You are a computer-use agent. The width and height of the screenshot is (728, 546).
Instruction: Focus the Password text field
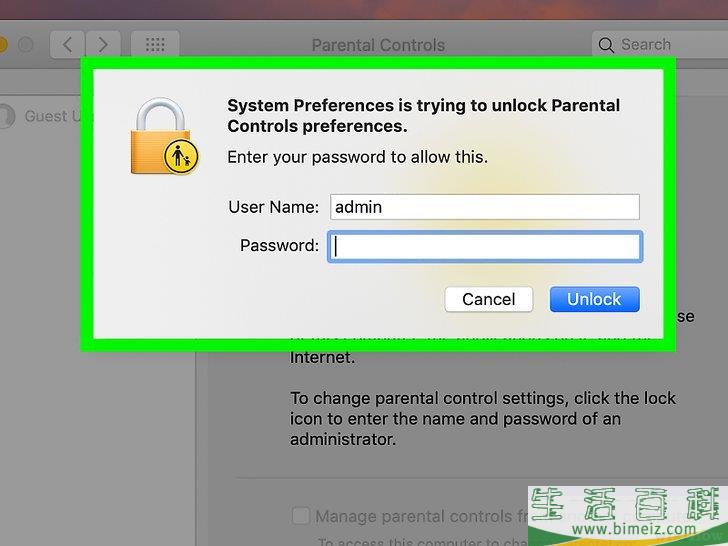coord(485,246)
